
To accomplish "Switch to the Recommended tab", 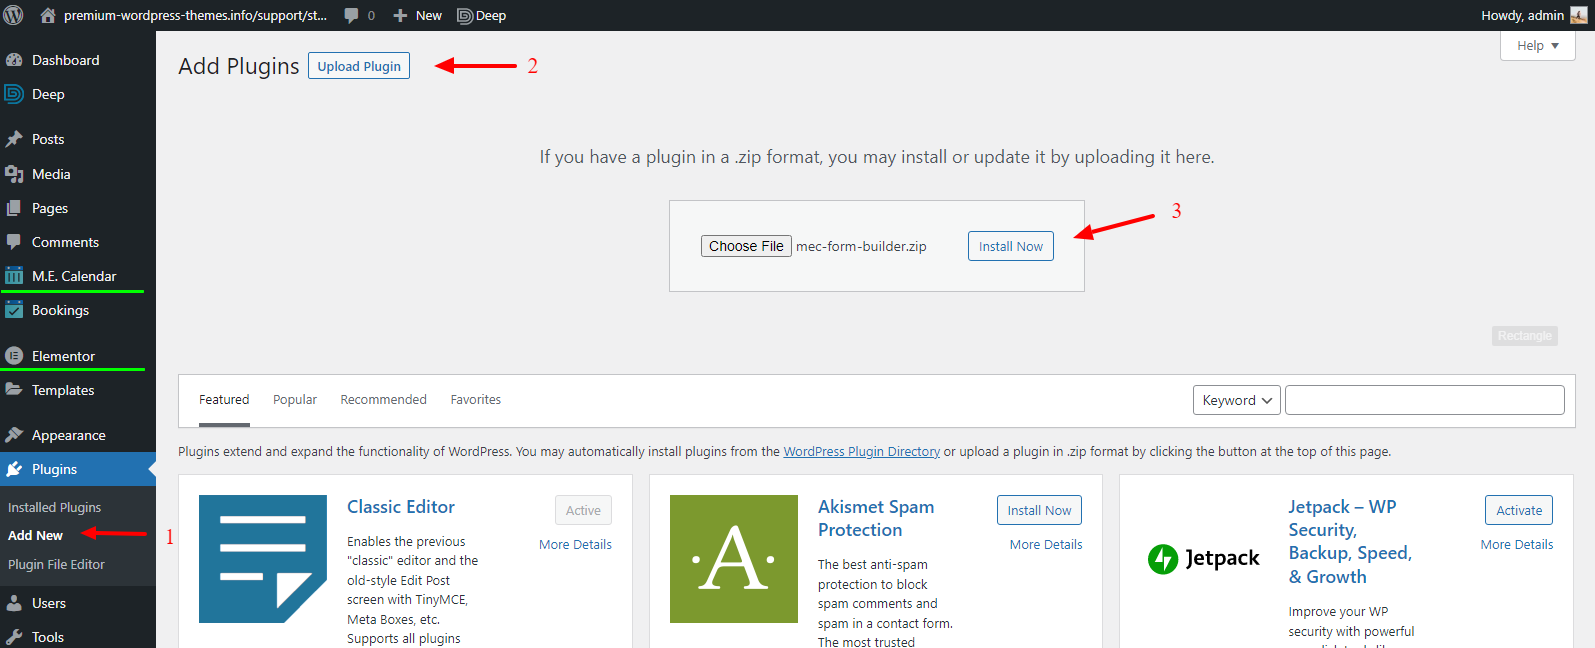I will 383,400.
